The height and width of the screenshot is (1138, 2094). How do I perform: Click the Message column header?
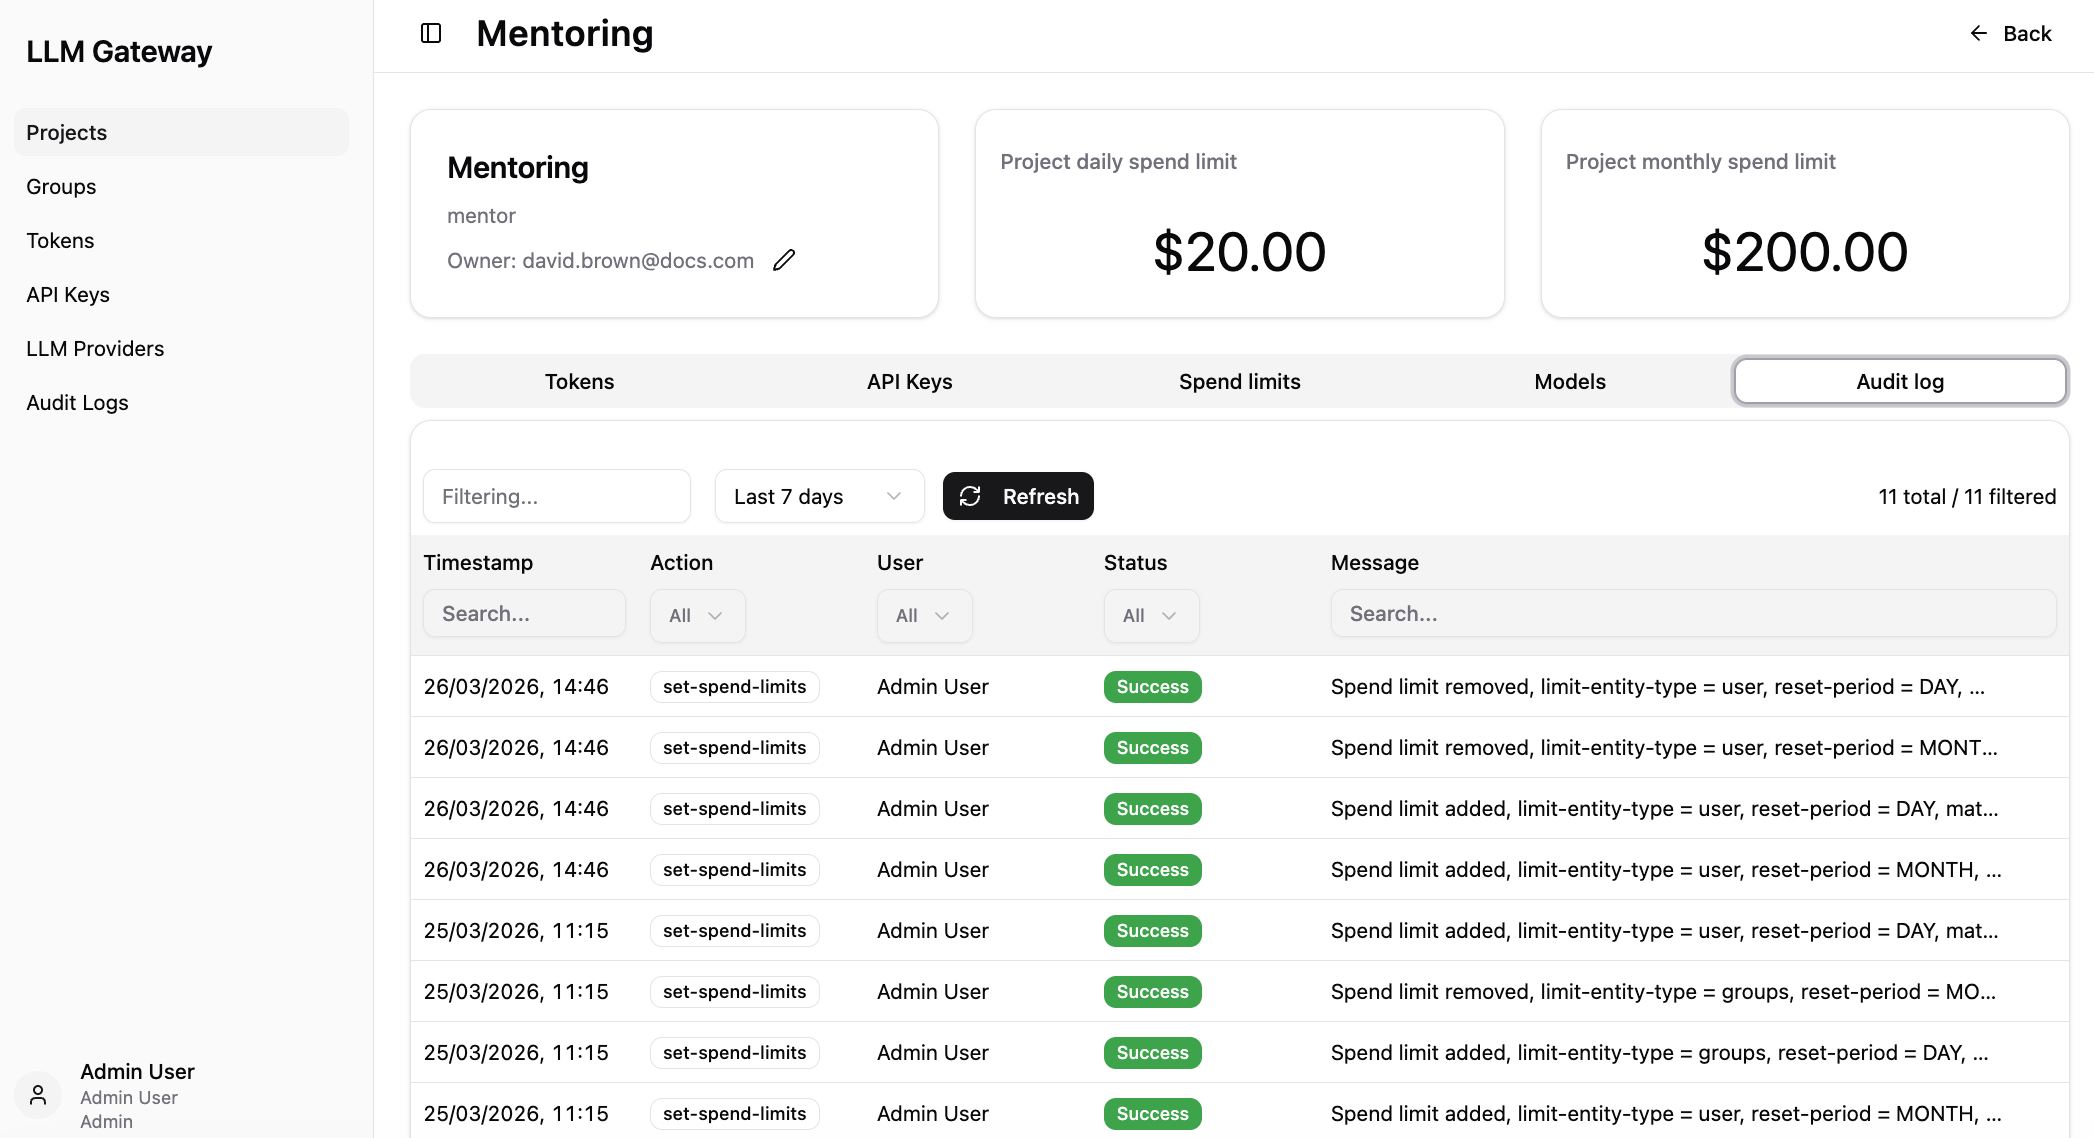click(1374, 562)
